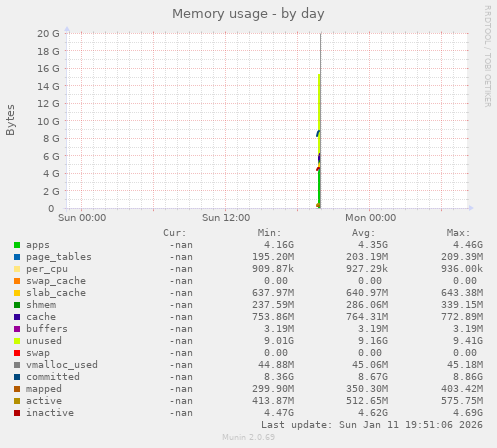Click the 'vmalloc_used' legend label

tap(62, 365)
